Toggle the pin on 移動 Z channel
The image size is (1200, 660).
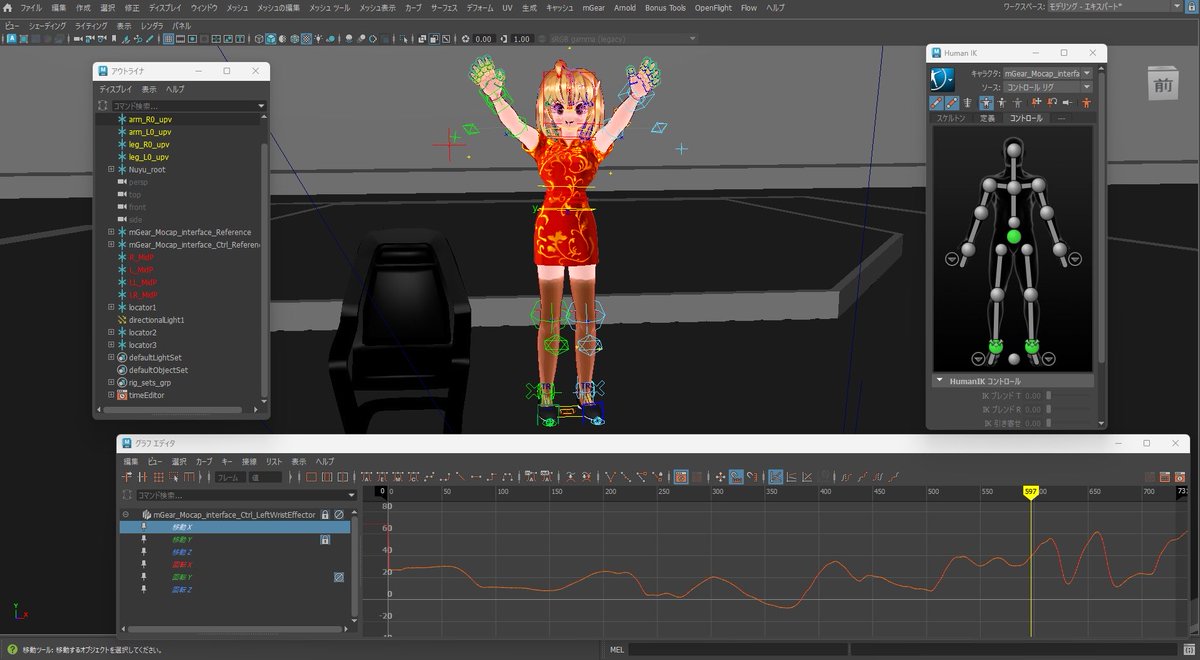pos(144,552)
